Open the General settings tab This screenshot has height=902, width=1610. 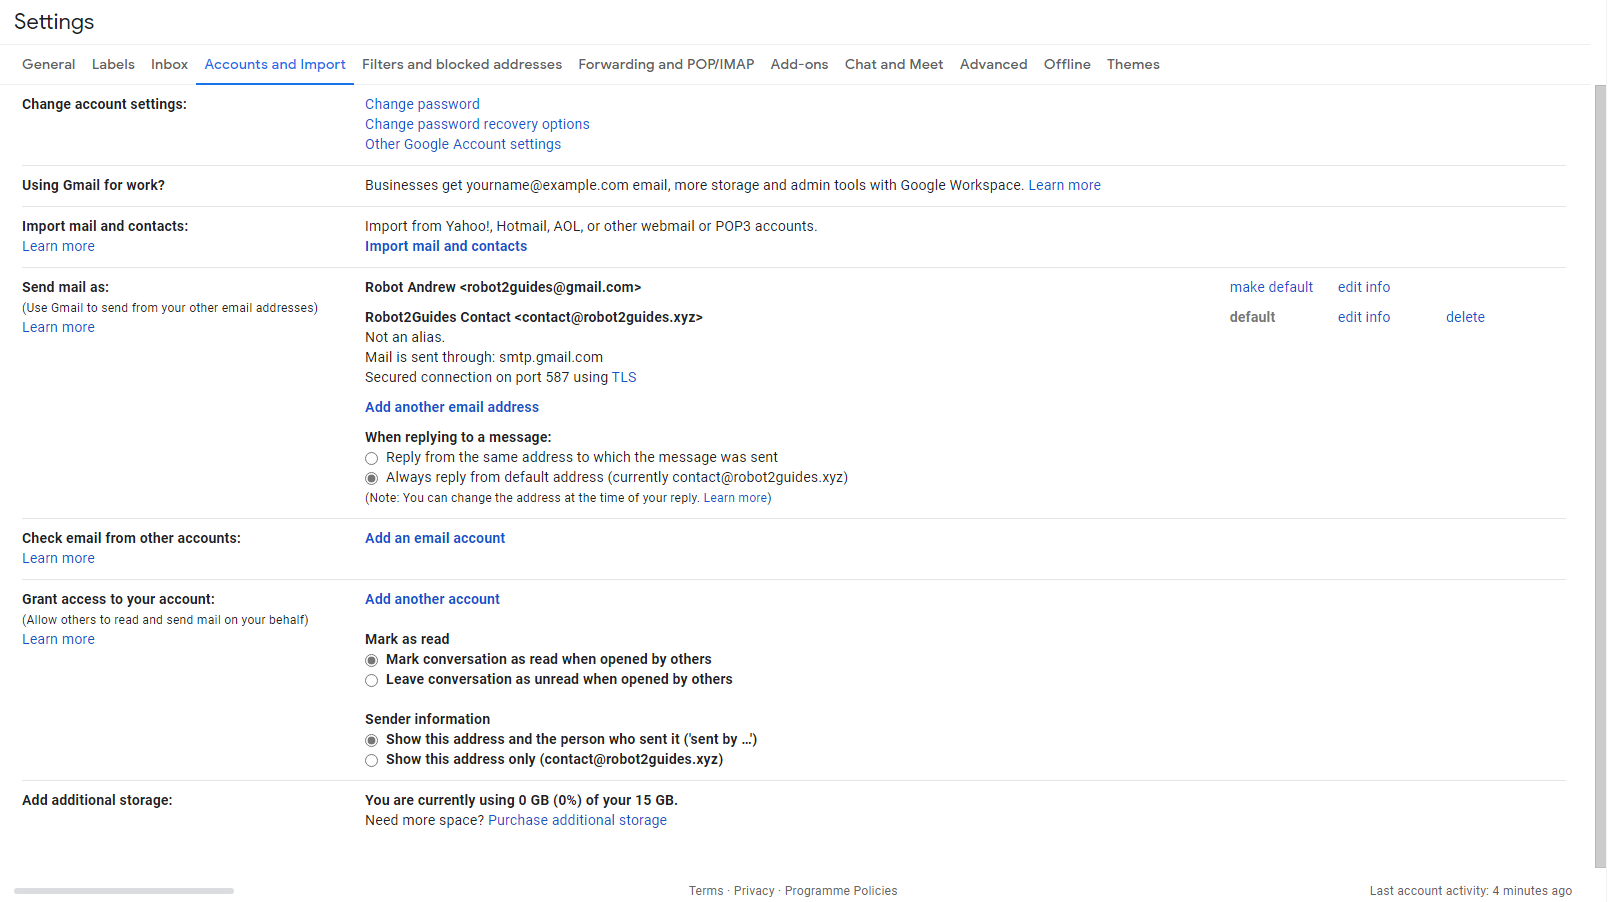(48, 64)
